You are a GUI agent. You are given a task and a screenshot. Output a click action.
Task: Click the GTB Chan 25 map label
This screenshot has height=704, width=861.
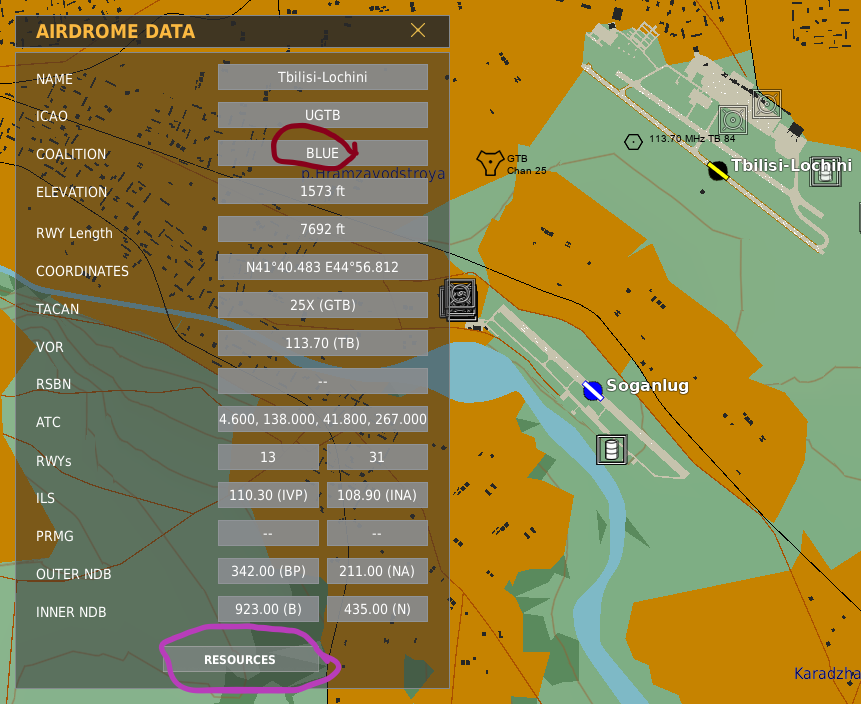point(526,165)
